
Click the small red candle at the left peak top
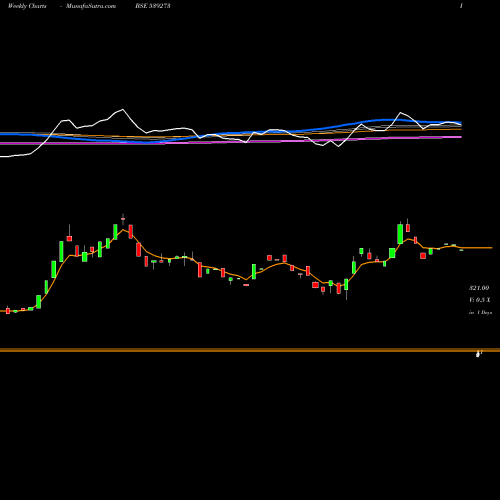[x=123, y=219]
